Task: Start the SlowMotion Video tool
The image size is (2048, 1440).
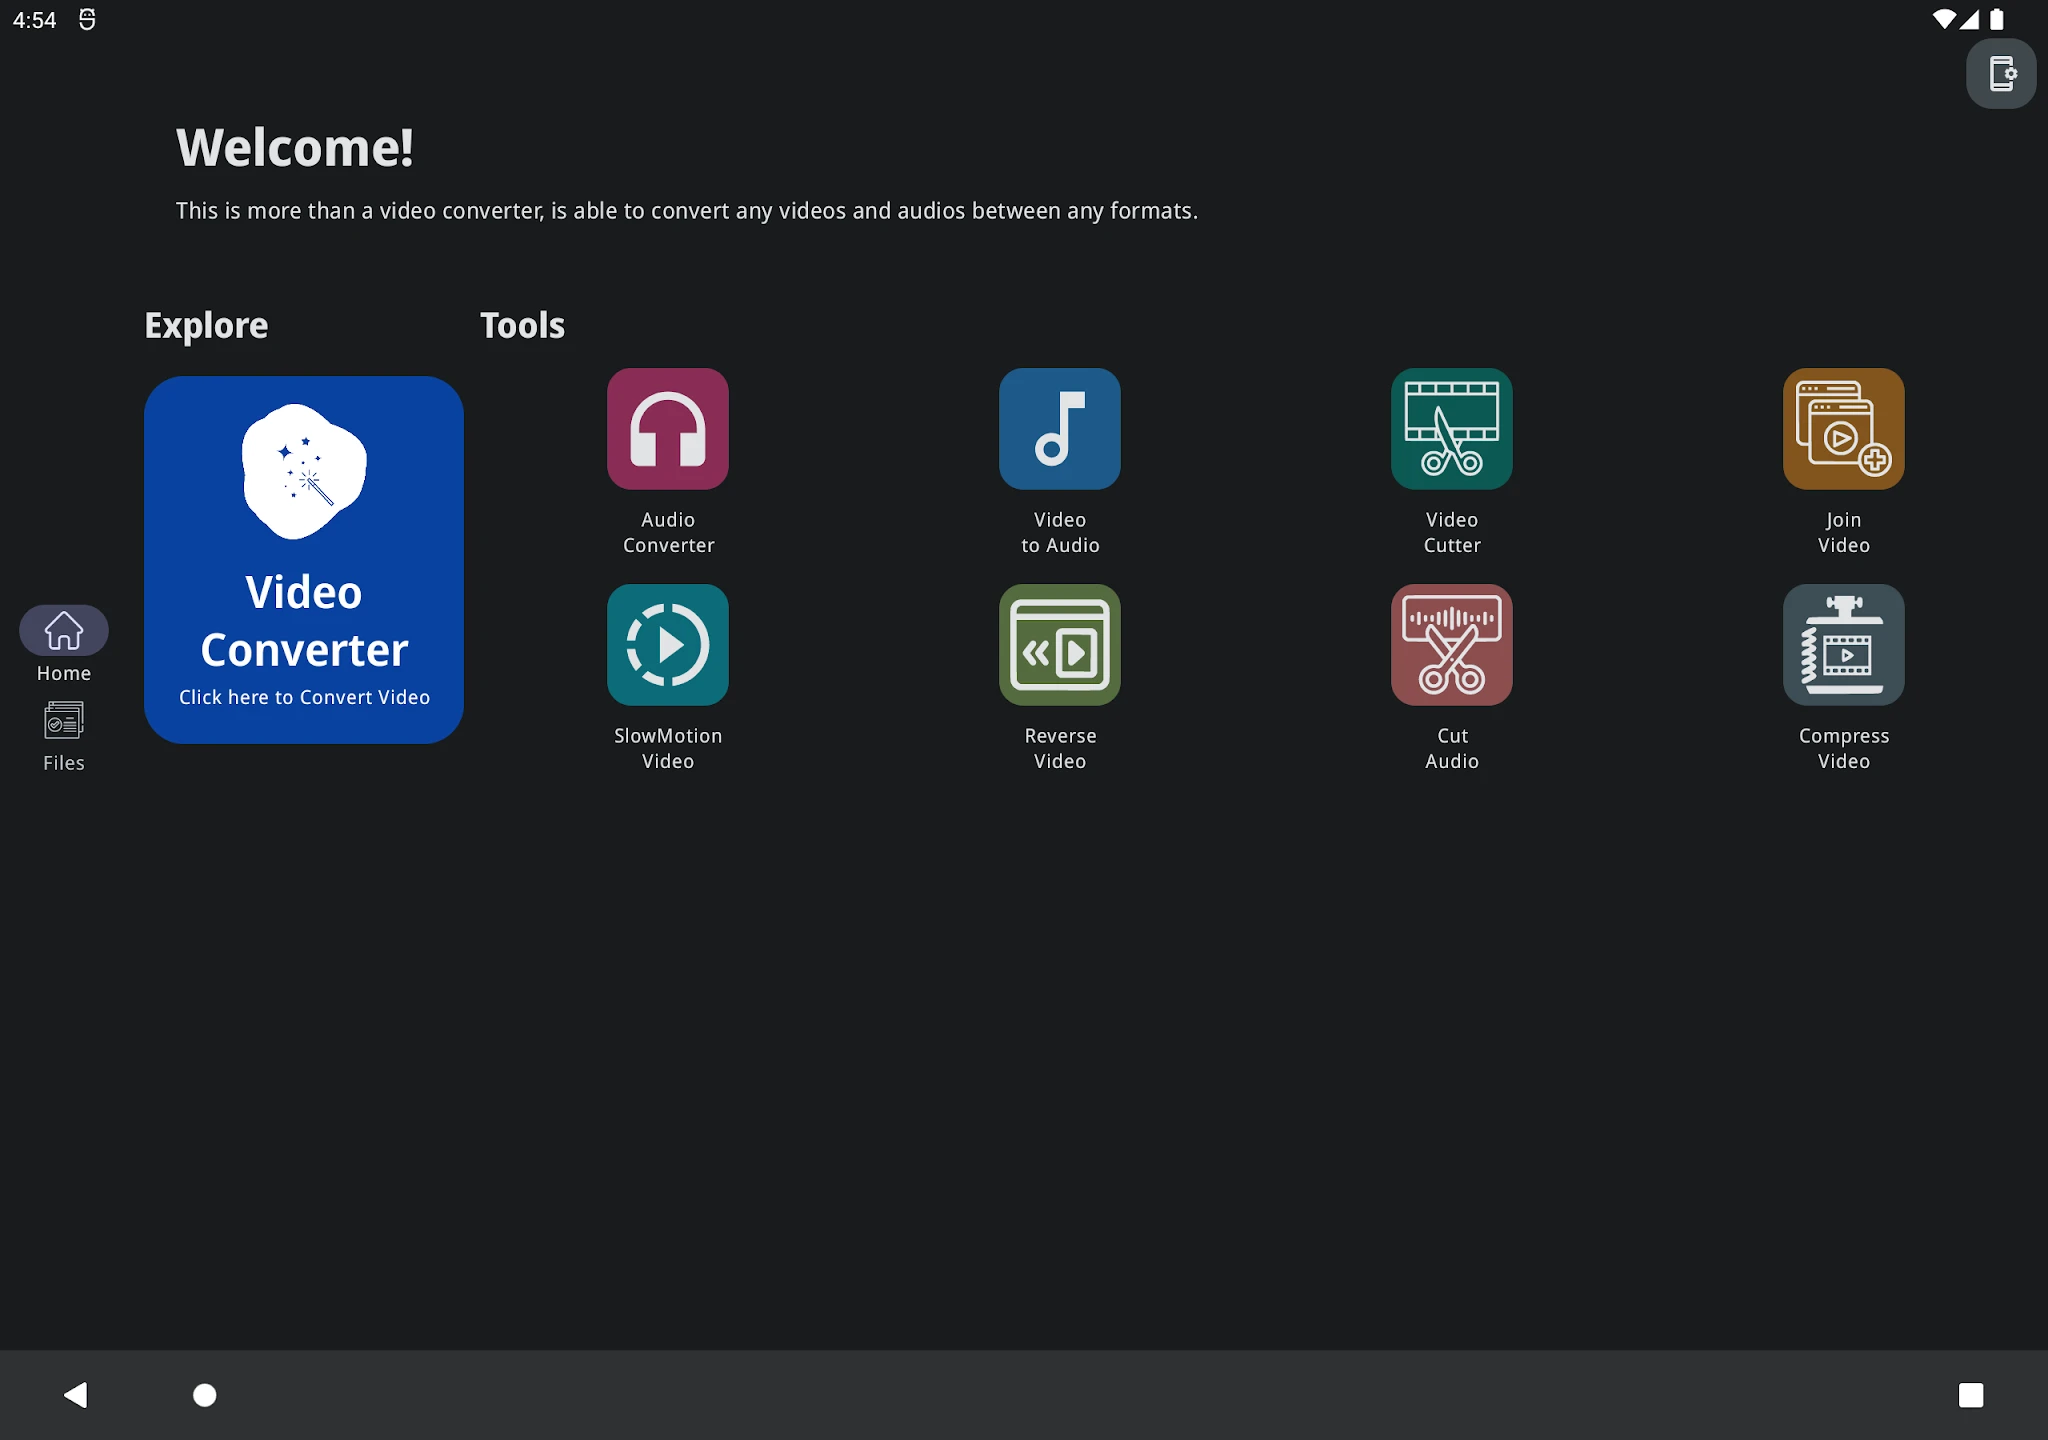Action: [x=668, y=645]
